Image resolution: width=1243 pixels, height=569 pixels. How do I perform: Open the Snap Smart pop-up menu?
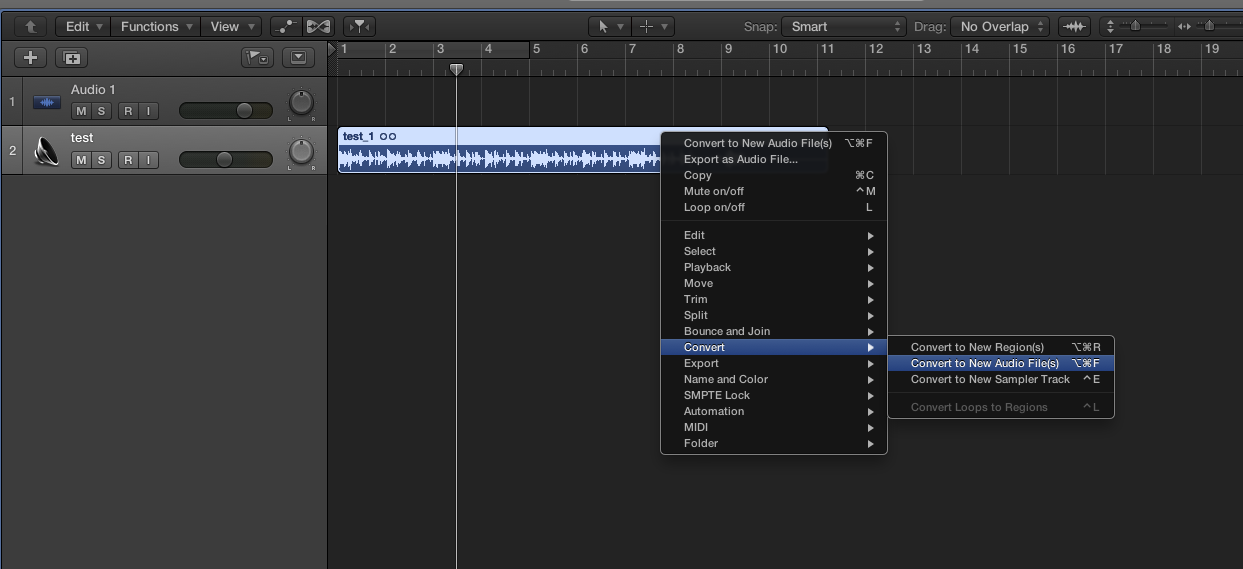coord(842,27)
